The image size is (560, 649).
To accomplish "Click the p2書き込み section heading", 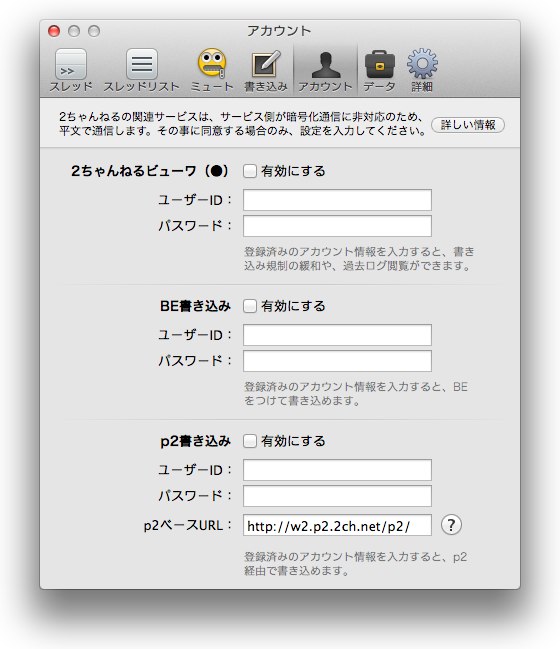I will pos(195,441).
